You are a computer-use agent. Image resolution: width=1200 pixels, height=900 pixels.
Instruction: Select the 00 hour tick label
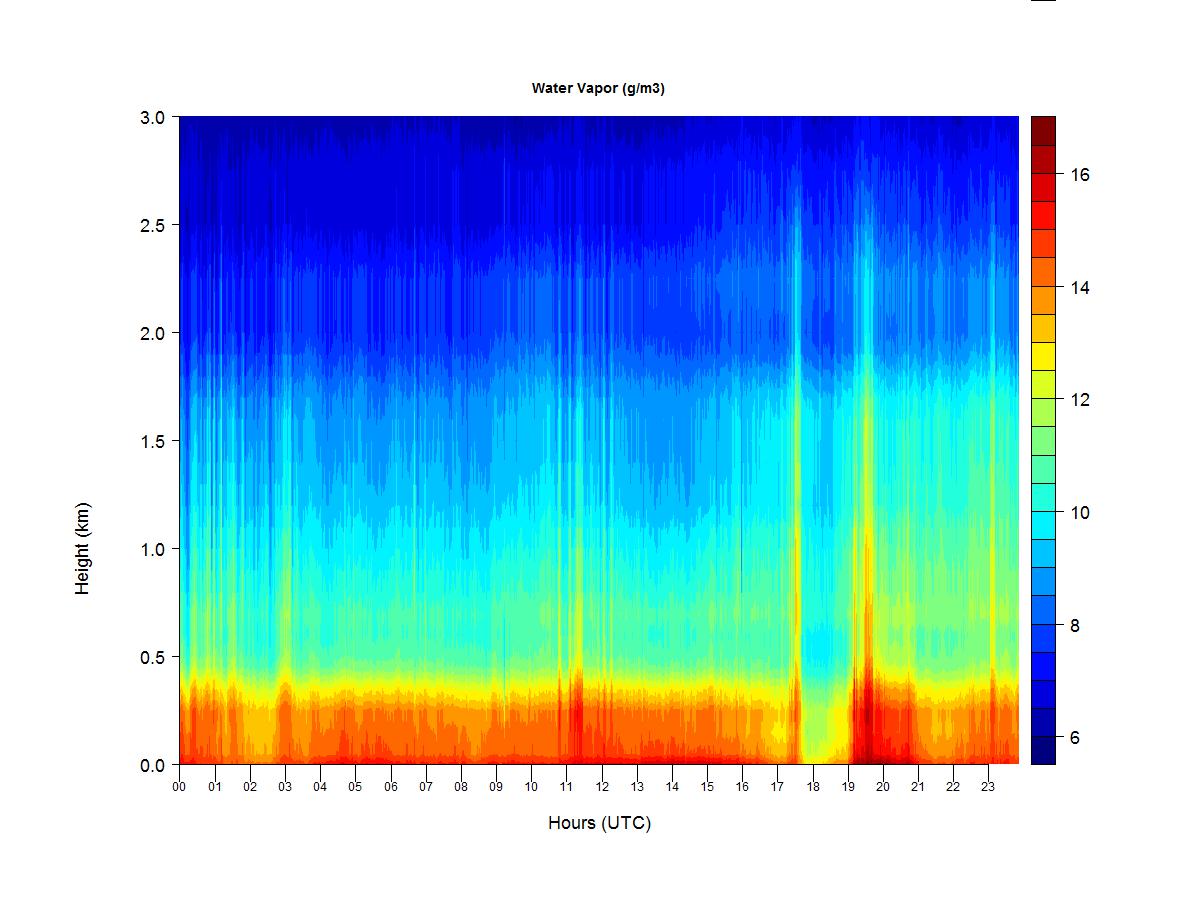179,787
